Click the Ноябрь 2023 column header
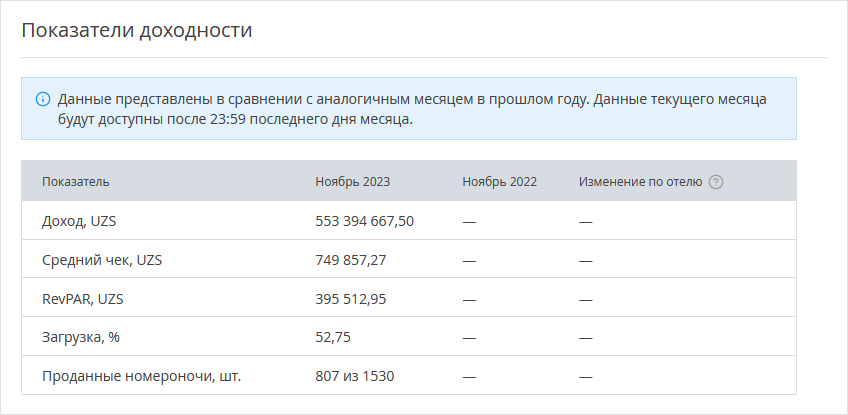Viewport: 848px width, 415px height. 353,182
